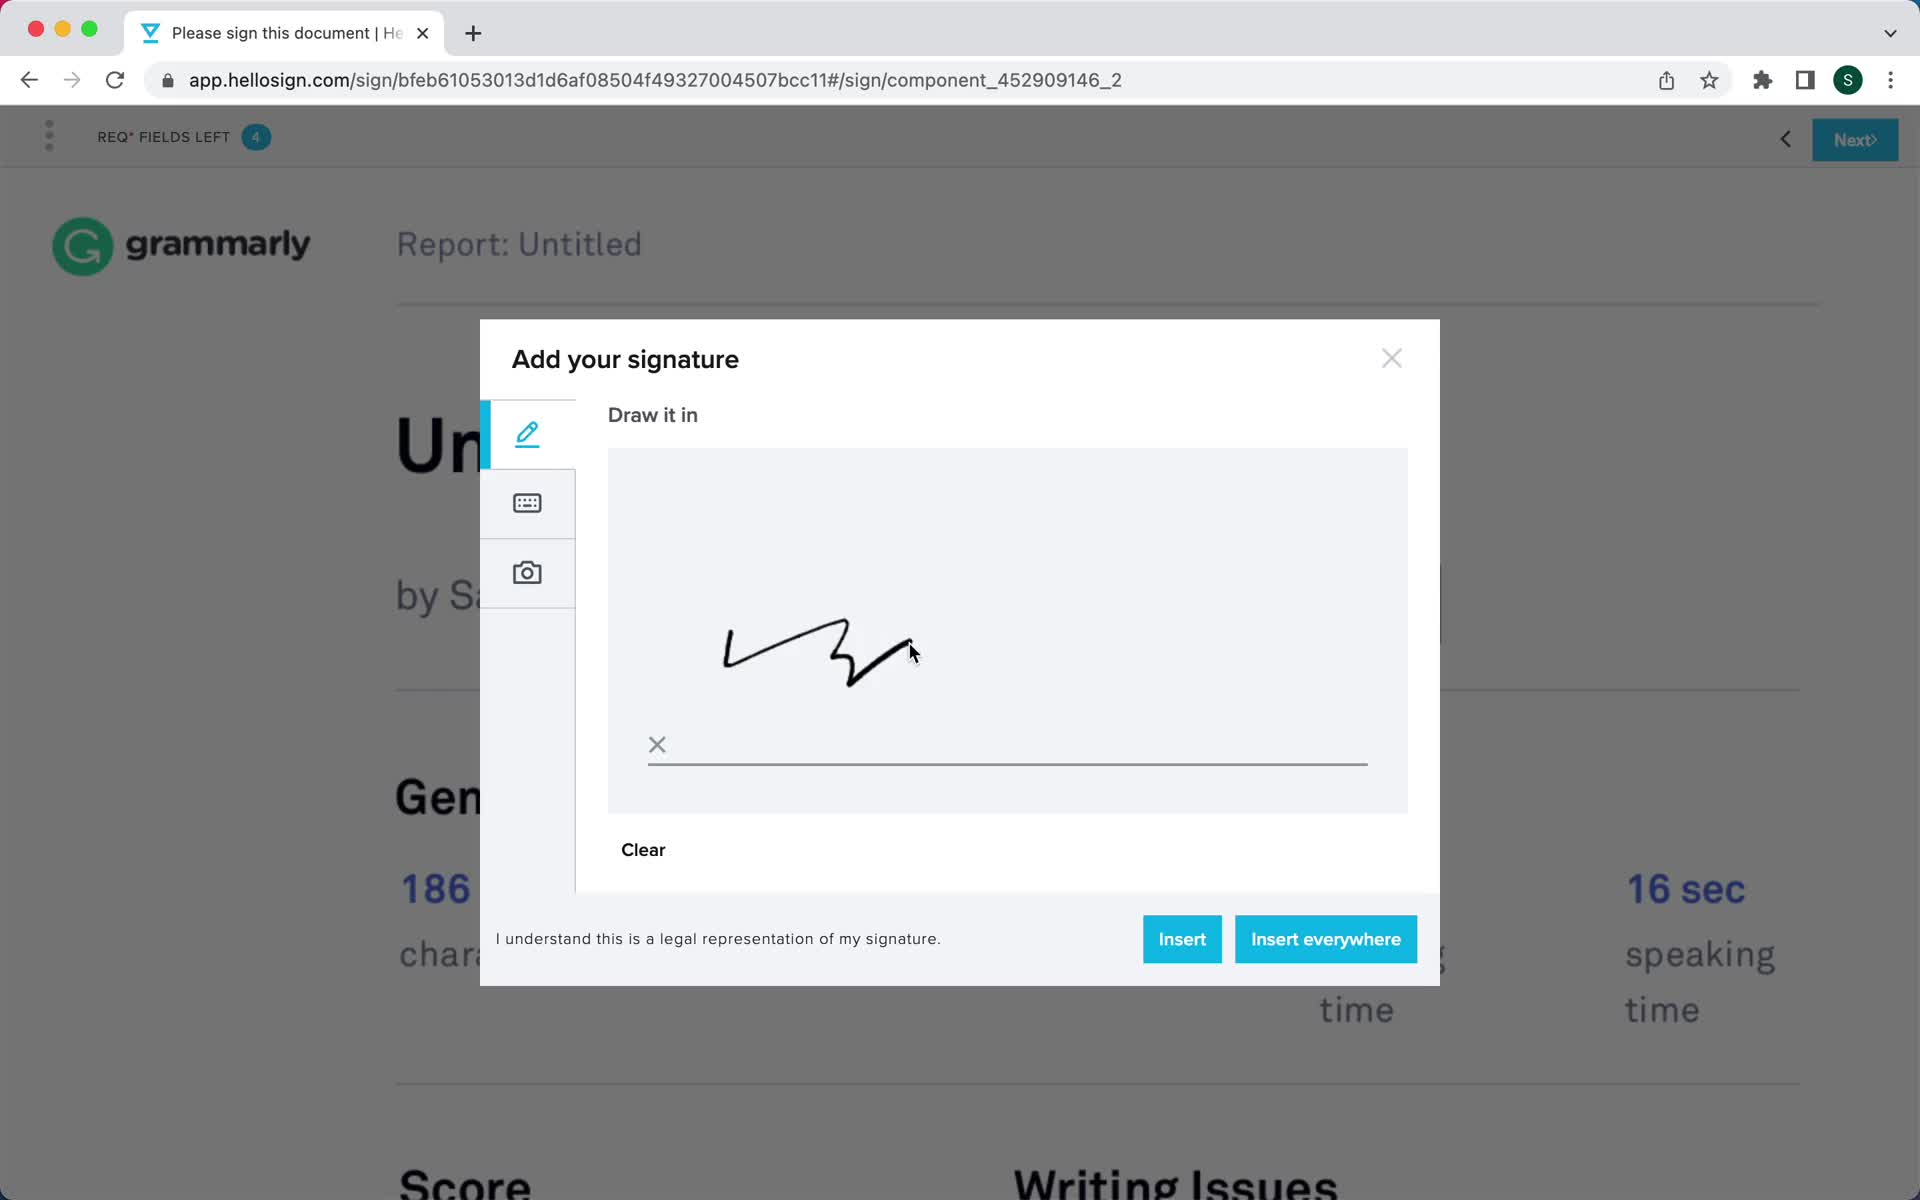Image resolution: width=1920 pixels, height=1200 pixels.
Task: Click the browser extensions puzzle icon
Action: pyautogui.click(x=1764, y=79)
